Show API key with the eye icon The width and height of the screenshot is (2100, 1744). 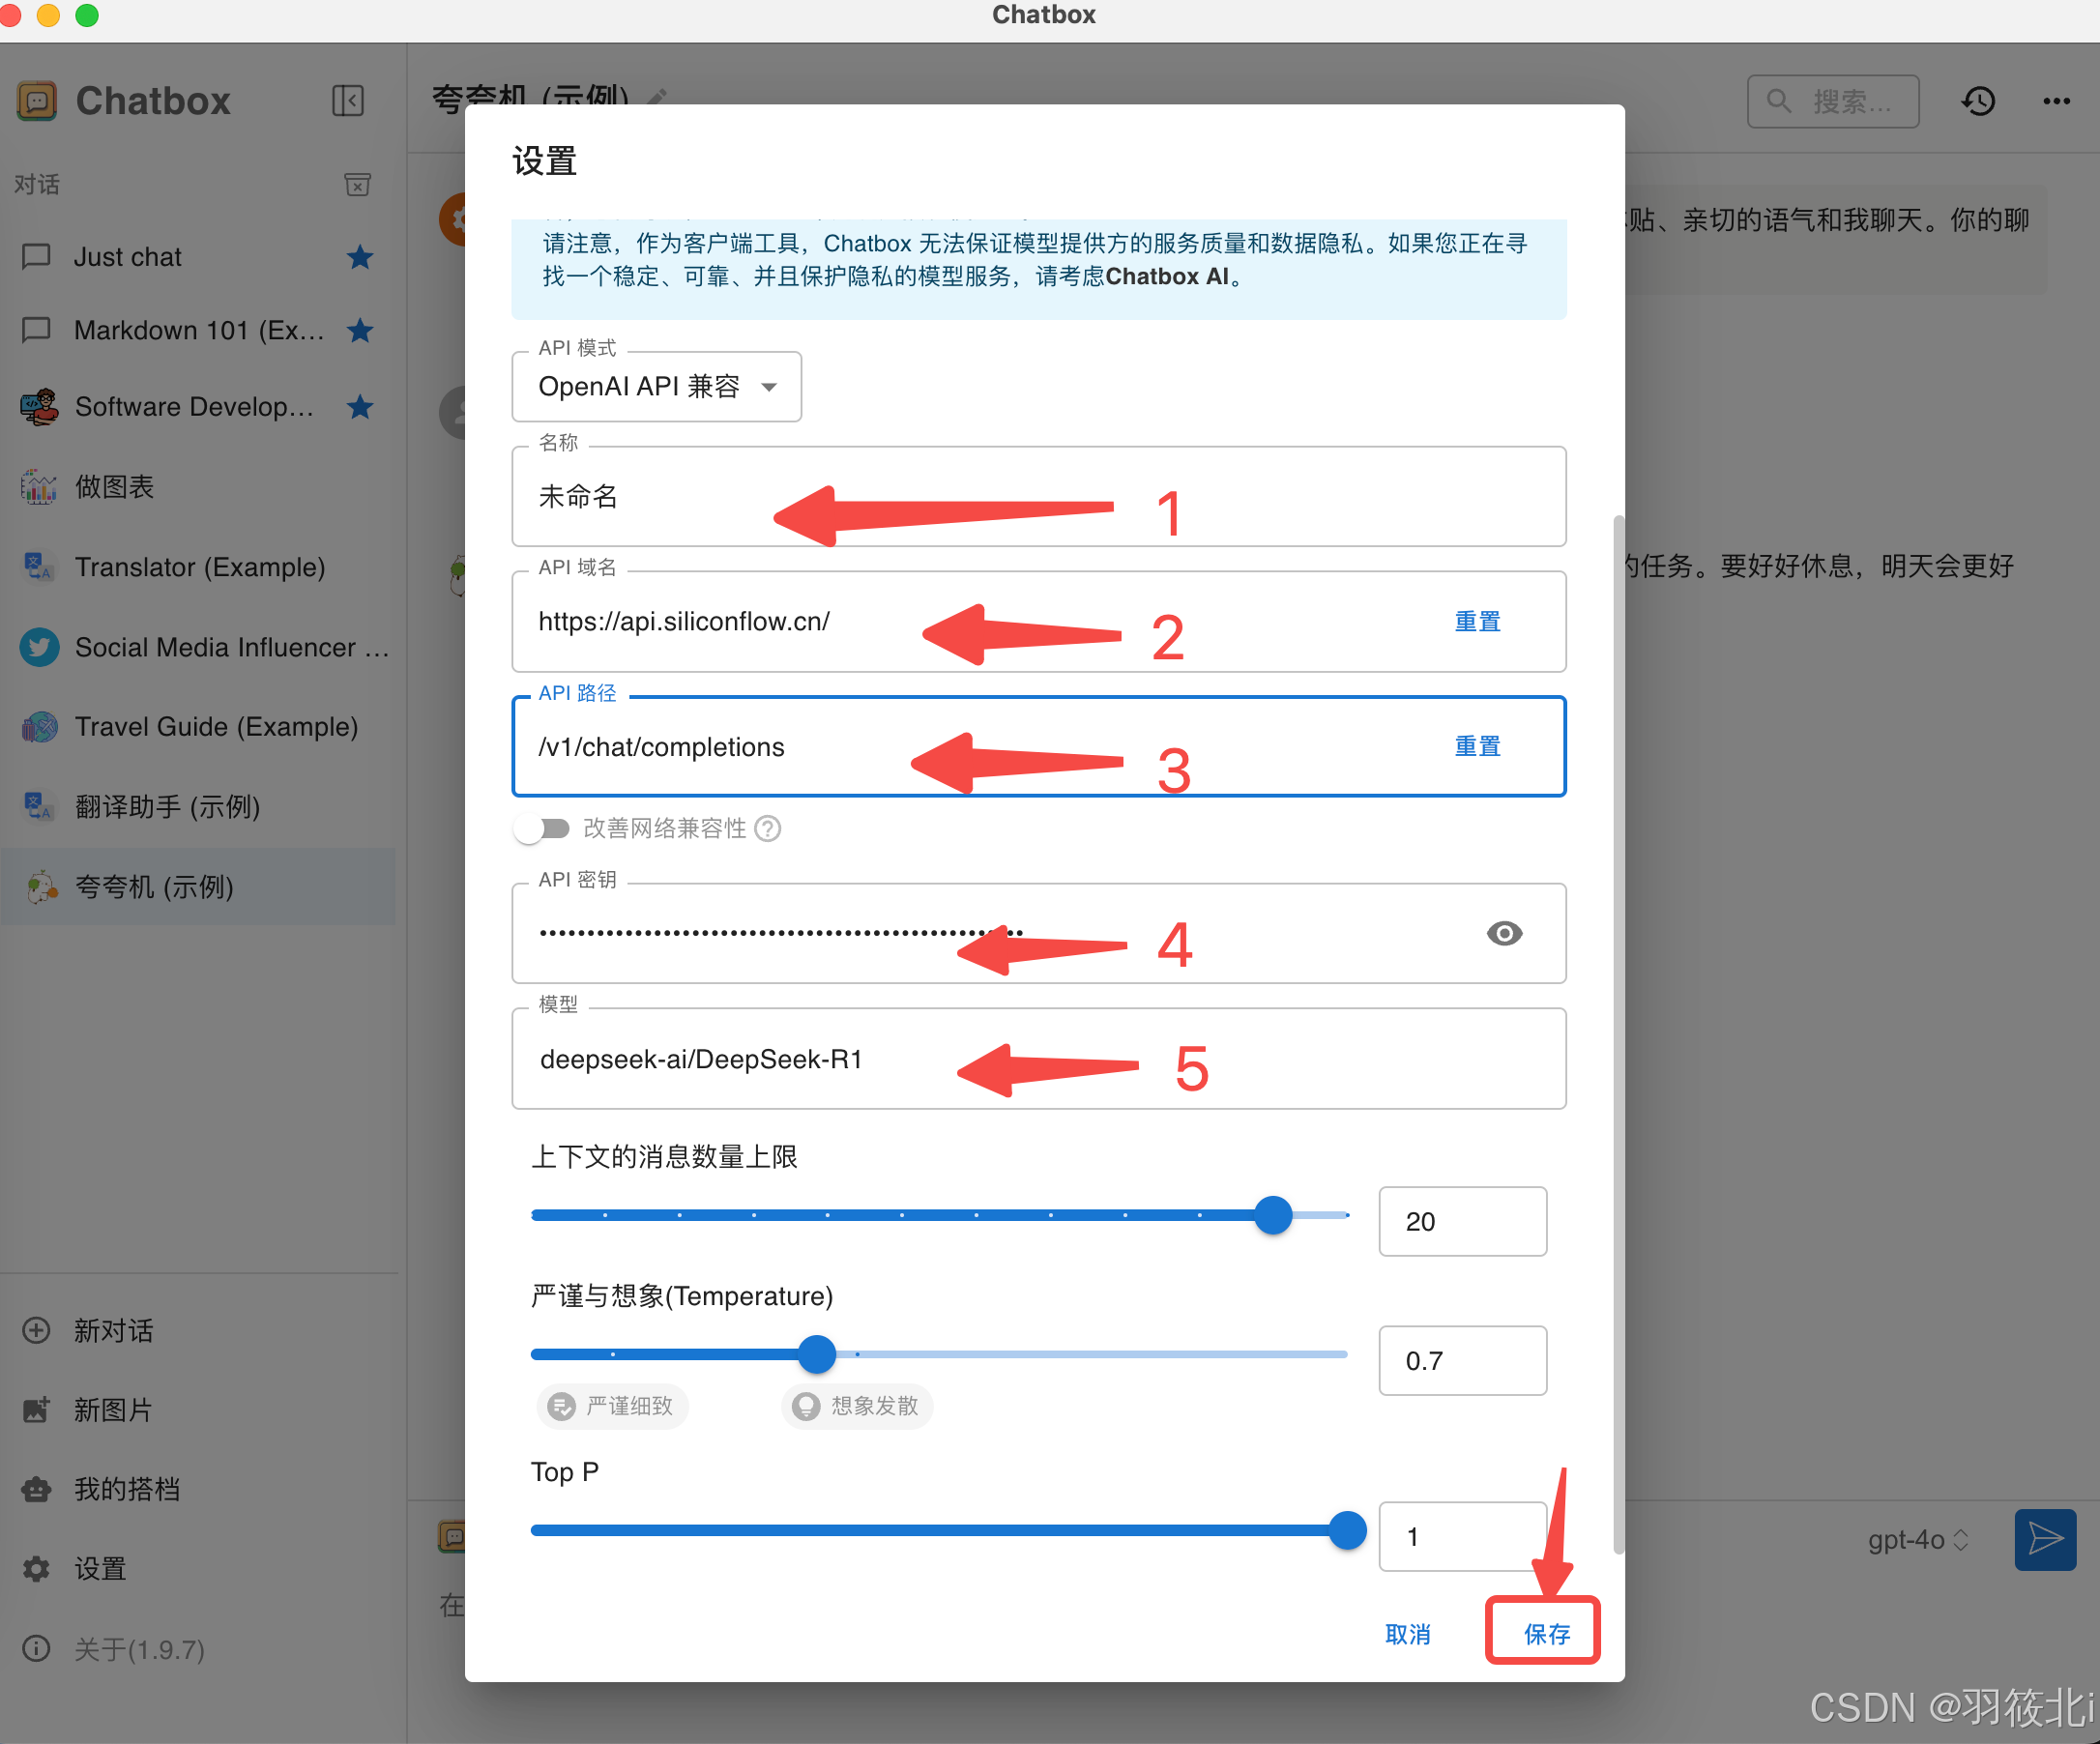tap(1503, 933)
